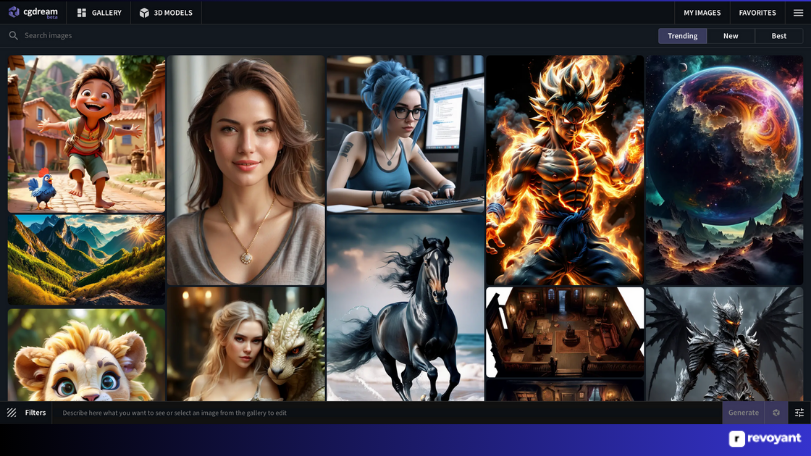Go to FAVORITES
This screenshot has height=456, width=811.
coord(757,12)
